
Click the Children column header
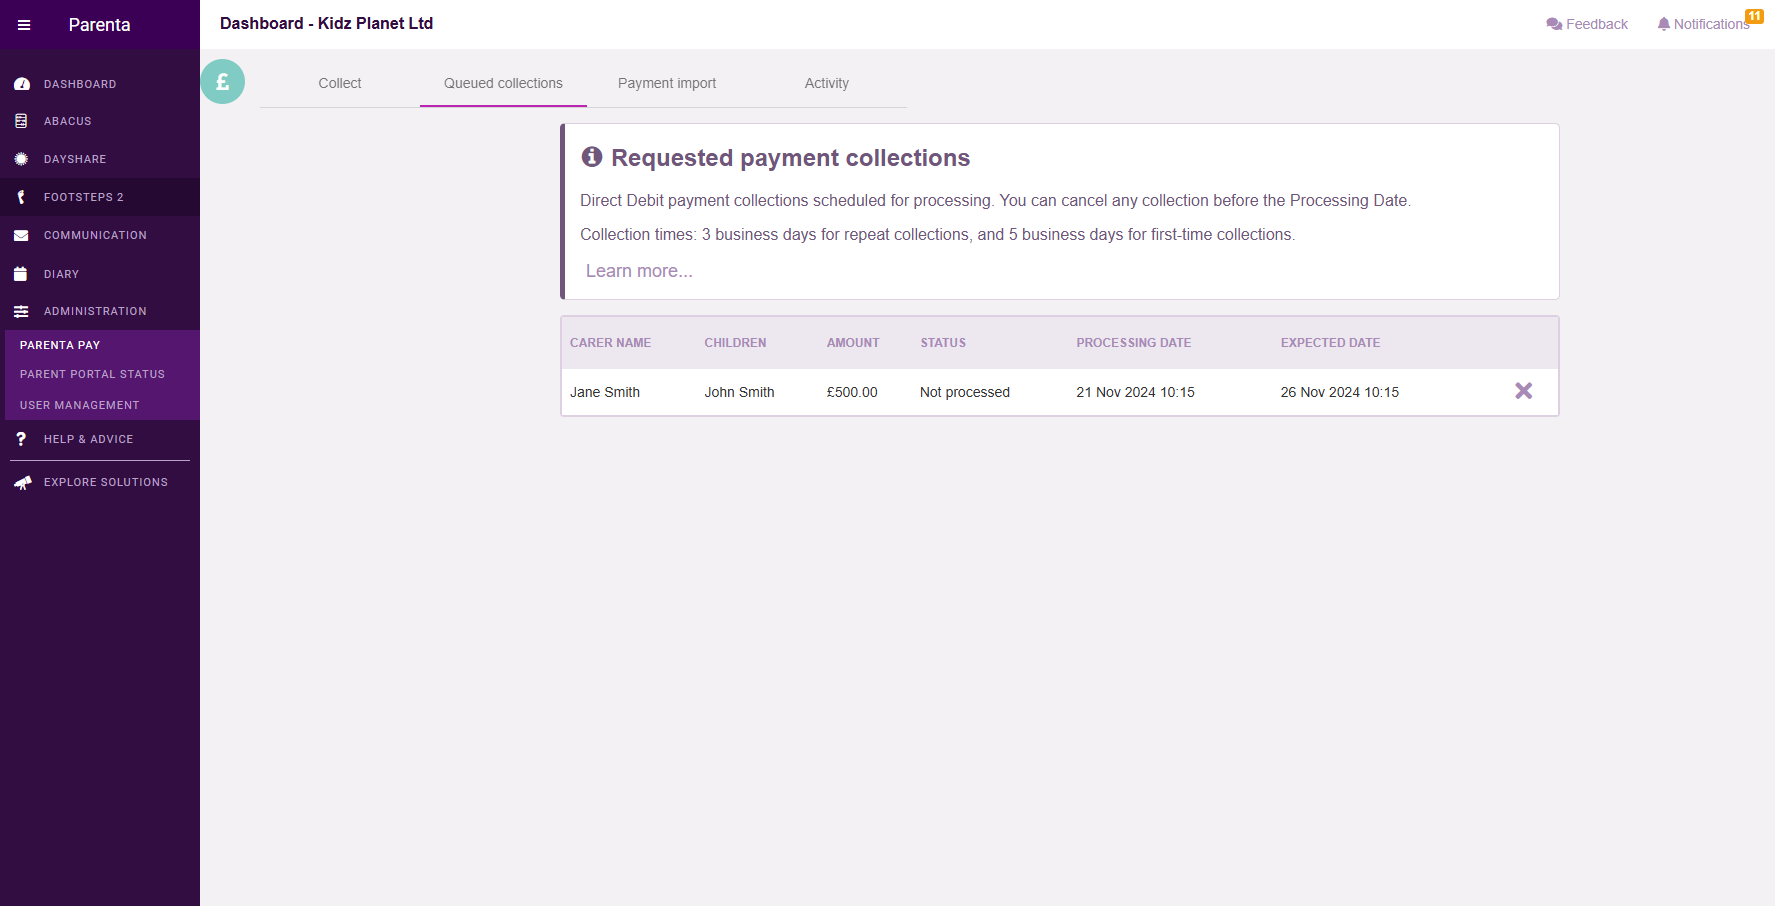click(x=735, y=343)
